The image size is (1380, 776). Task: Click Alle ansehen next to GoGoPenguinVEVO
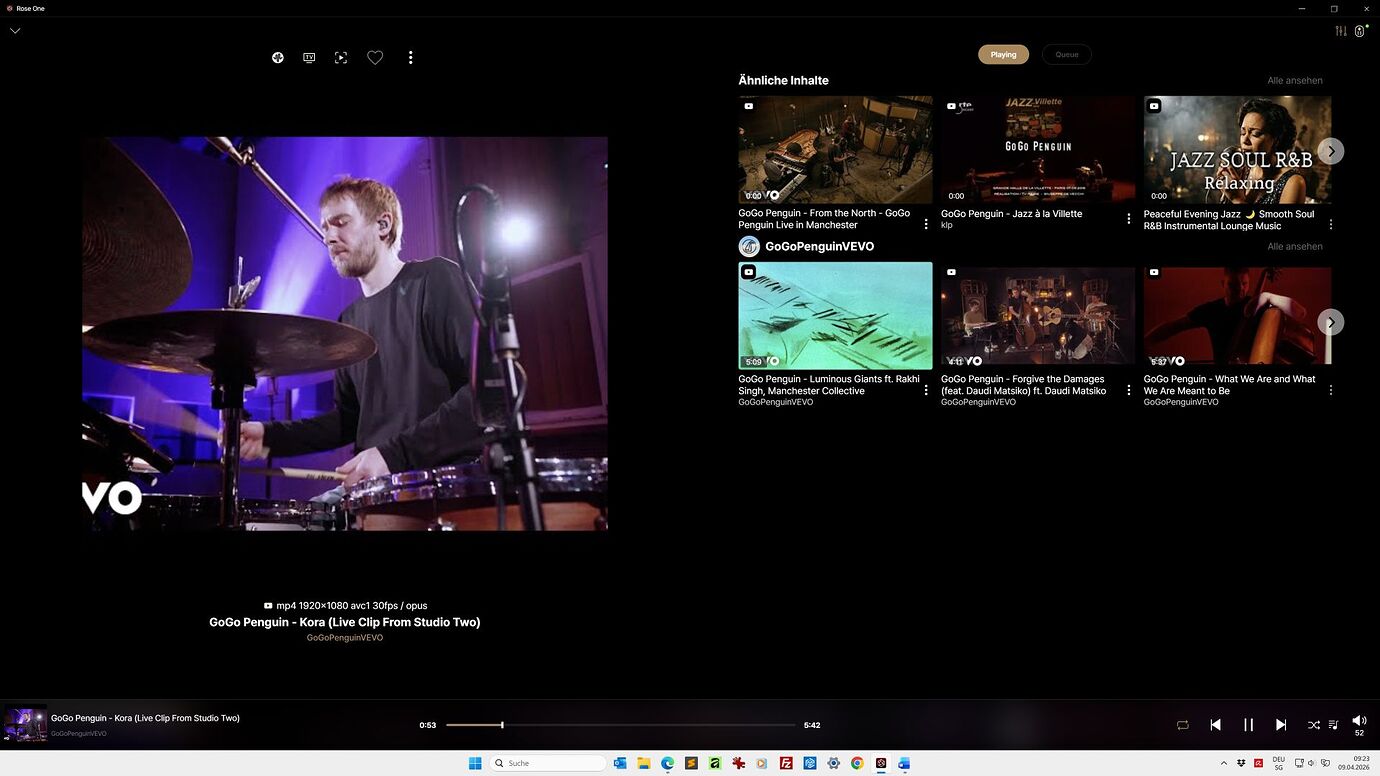(1295, 247)
